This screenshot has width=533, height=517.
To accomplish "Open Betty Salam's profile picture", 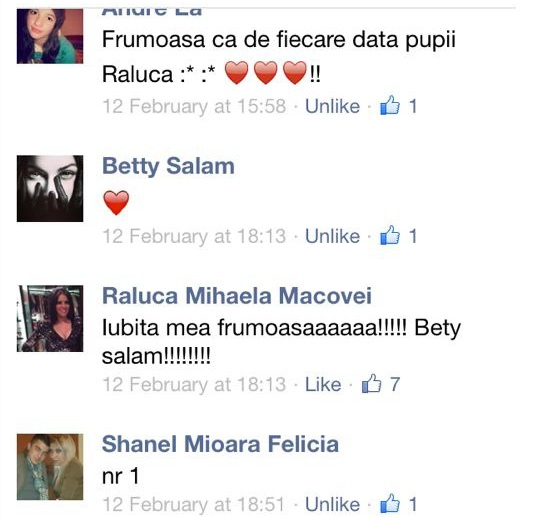I will tap(50, 189).
